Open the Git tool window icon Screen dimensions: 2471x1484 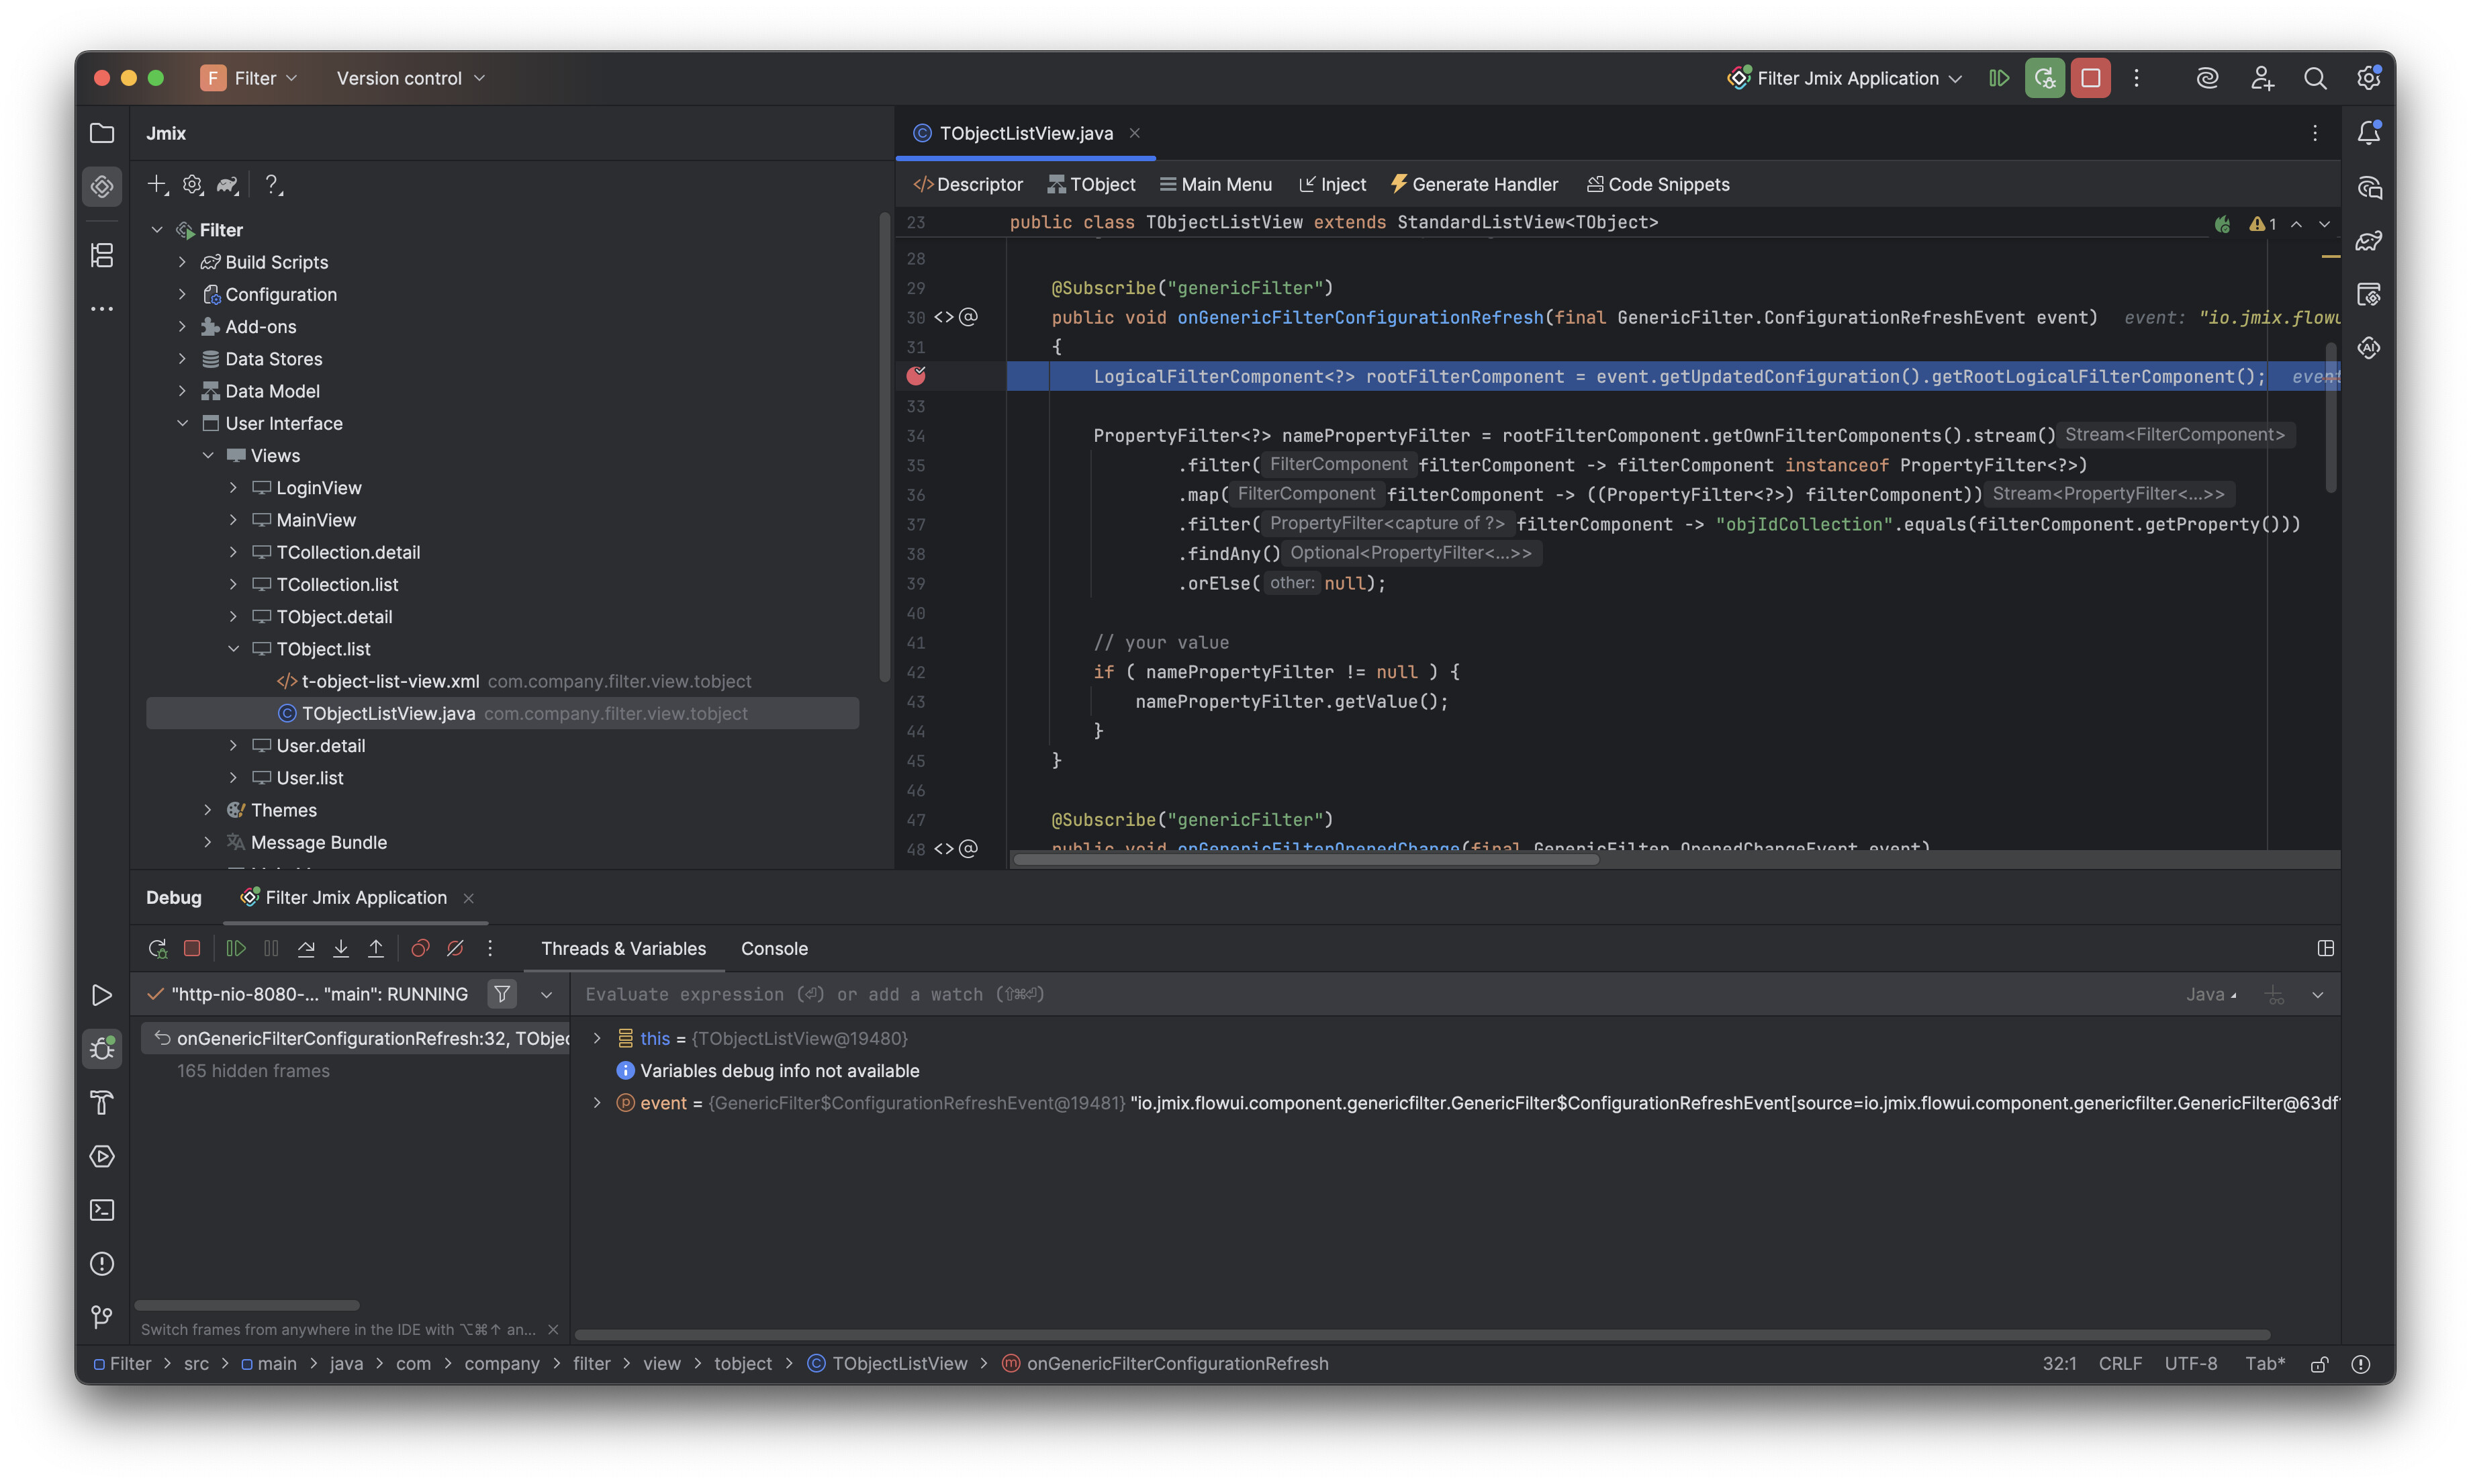pyautogui.click(x=102, y=1317)
